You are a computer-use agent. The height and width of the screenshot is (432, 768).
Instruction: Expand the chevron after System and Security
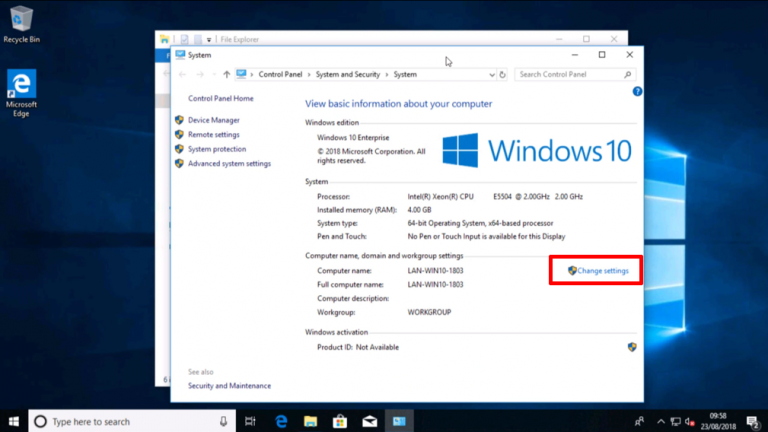tap(387, 74)
